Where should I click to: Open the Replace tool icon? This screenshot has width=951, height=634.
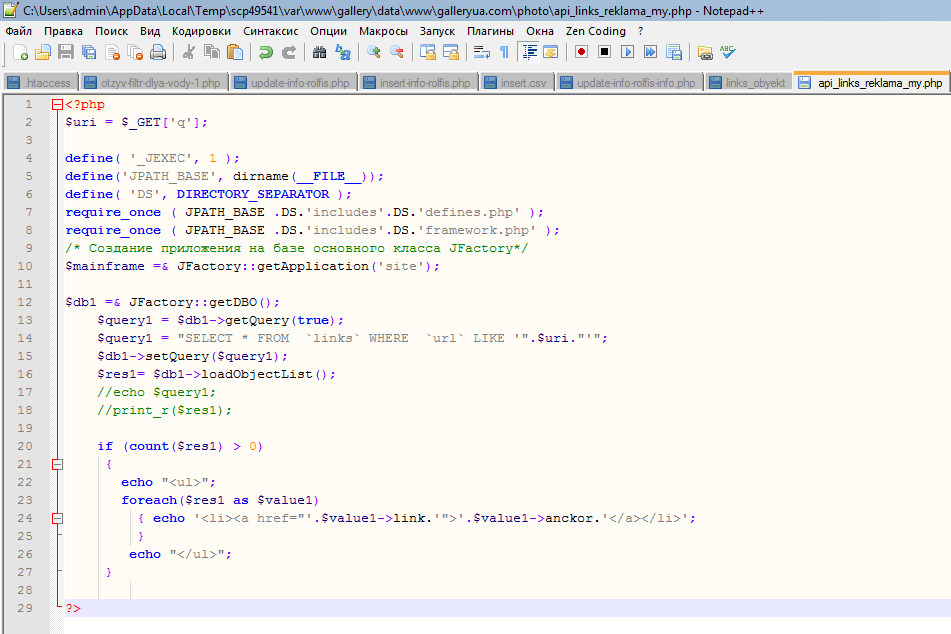pyautogui.click(x=343, y=53)
